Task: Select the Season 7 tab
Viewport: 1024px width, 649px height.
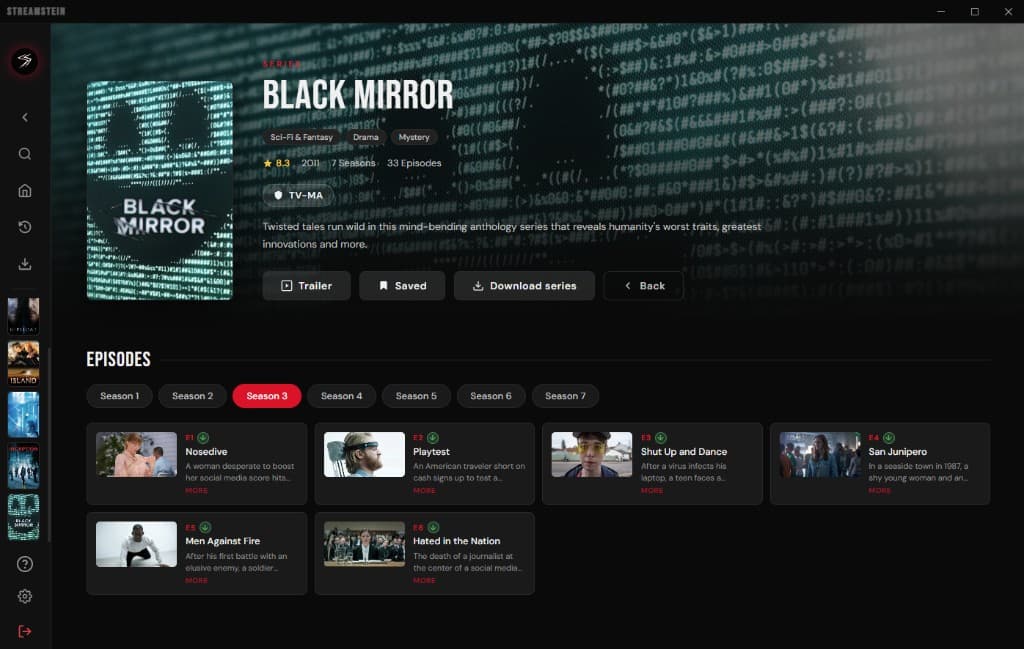Action: [566, 396]
